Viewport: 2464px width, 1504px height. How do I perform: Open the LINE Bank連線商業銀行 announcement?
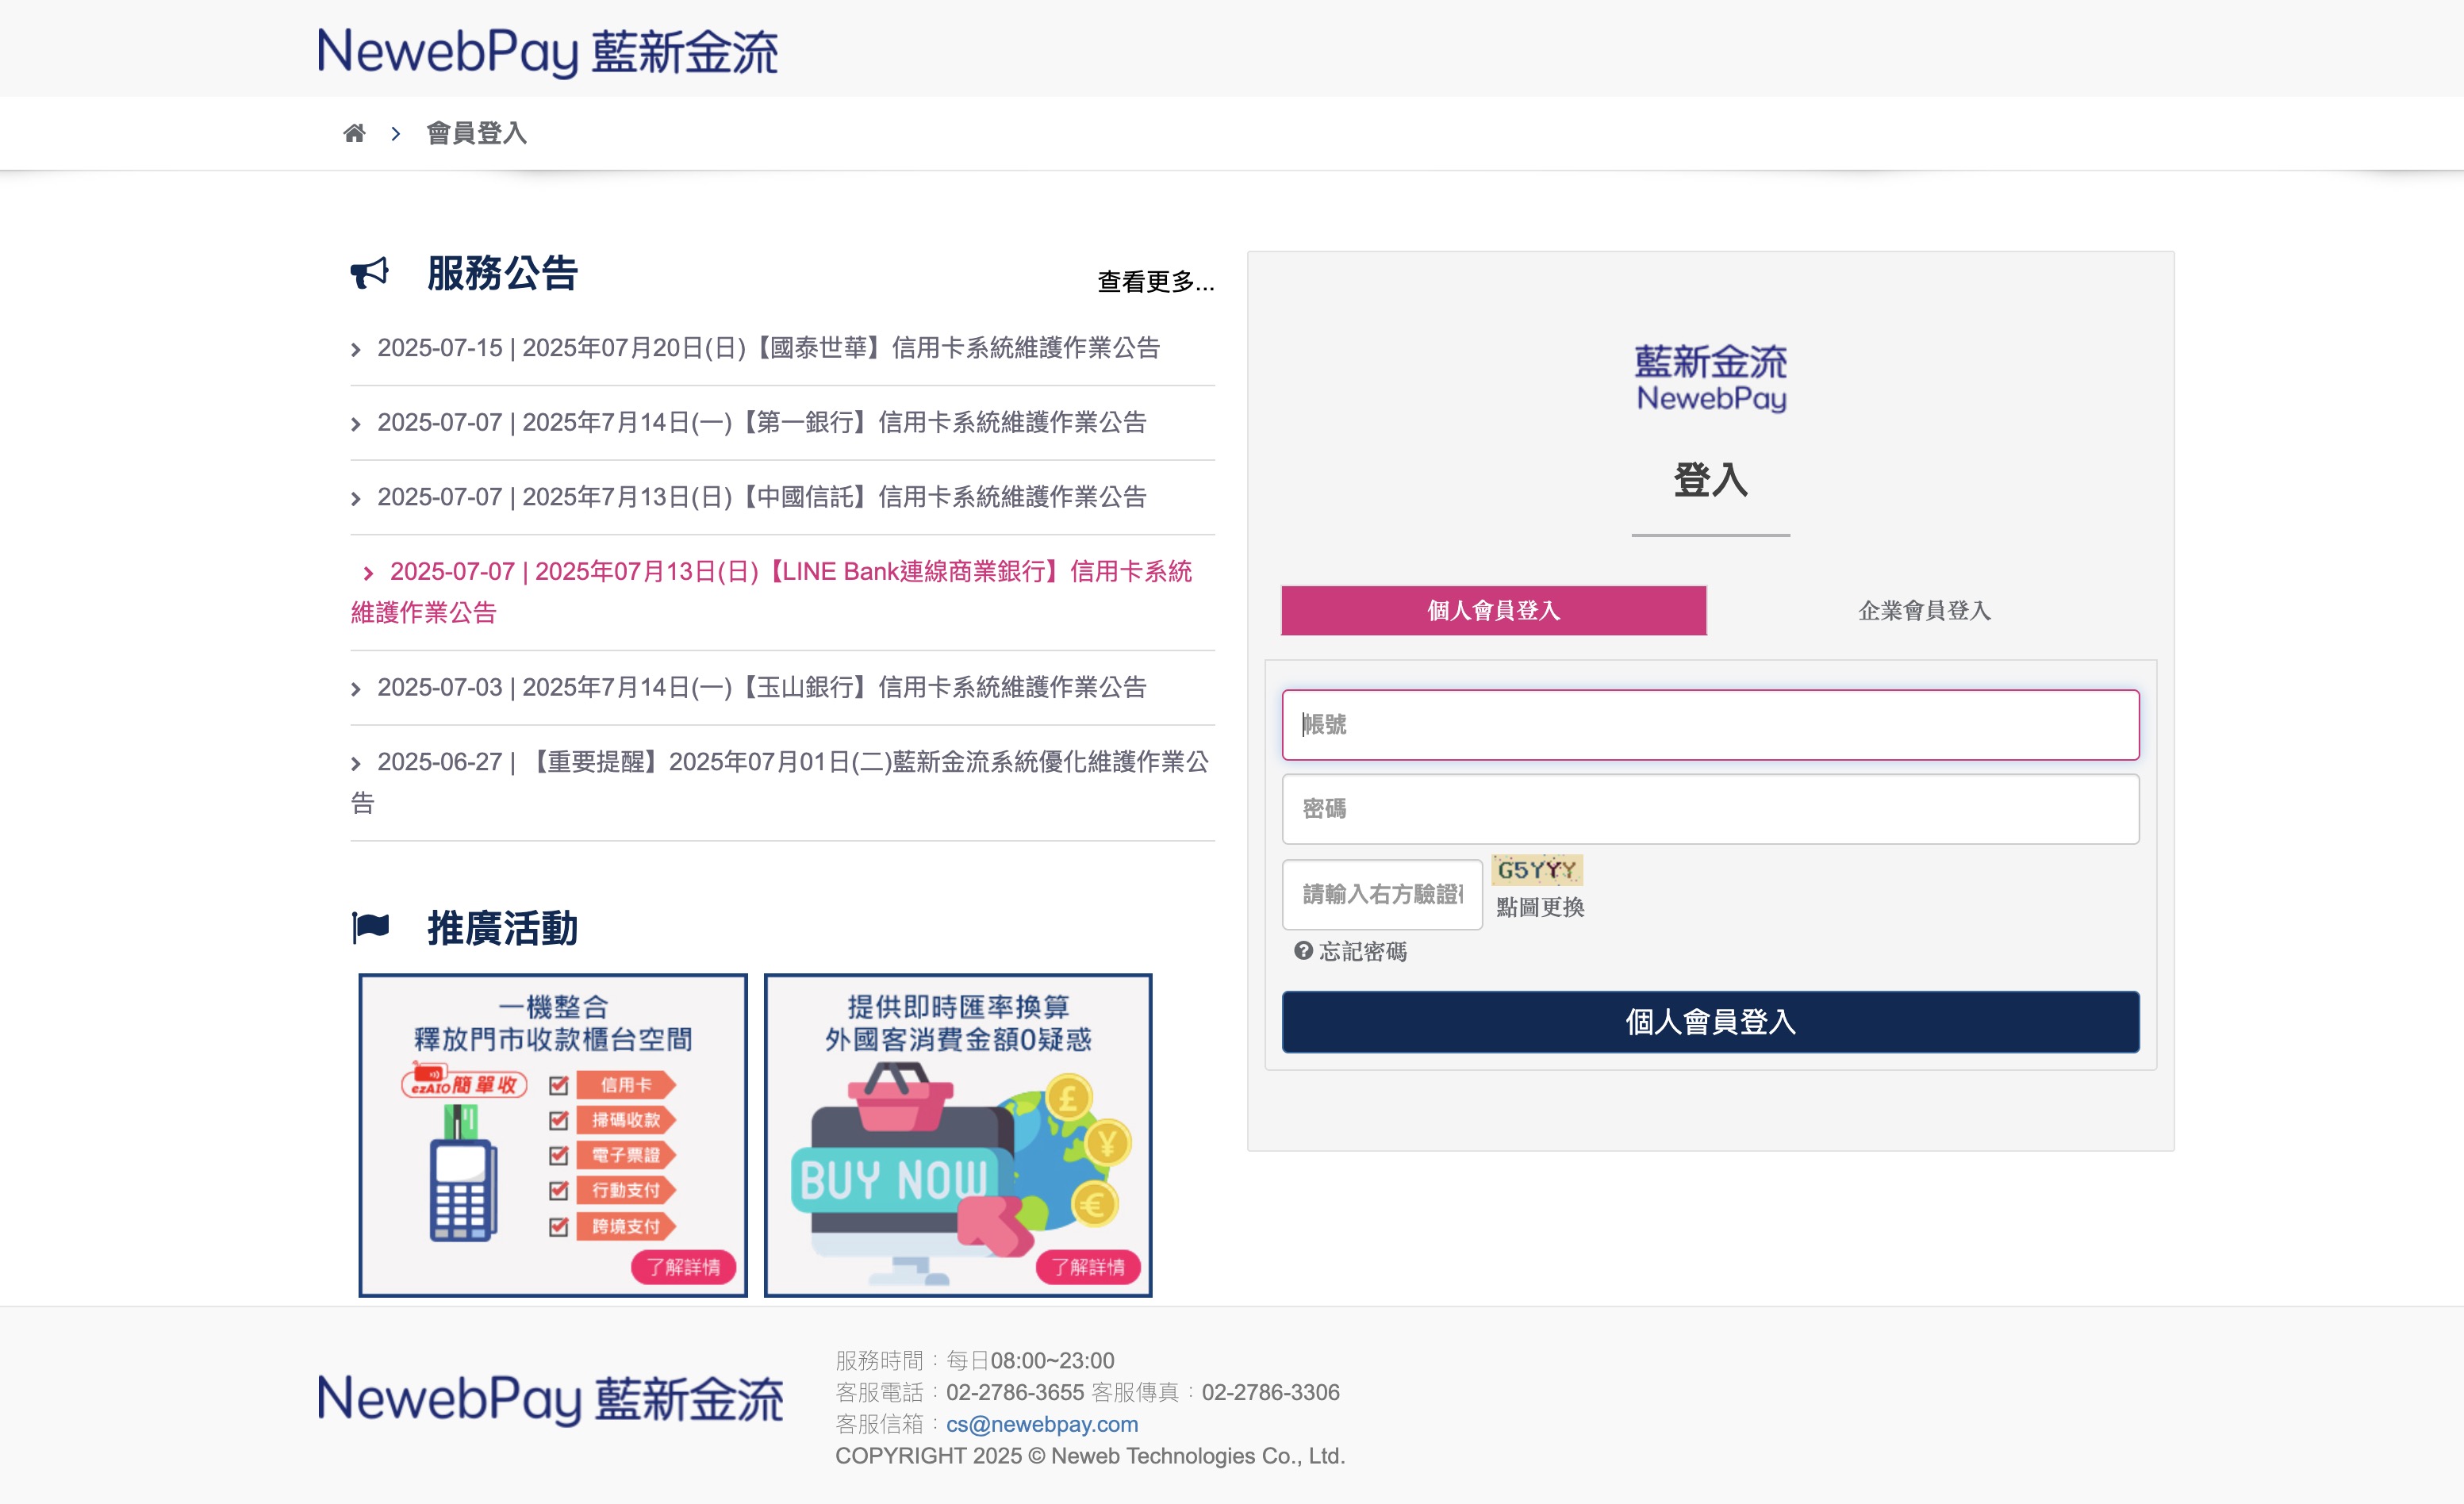point(772,592)
